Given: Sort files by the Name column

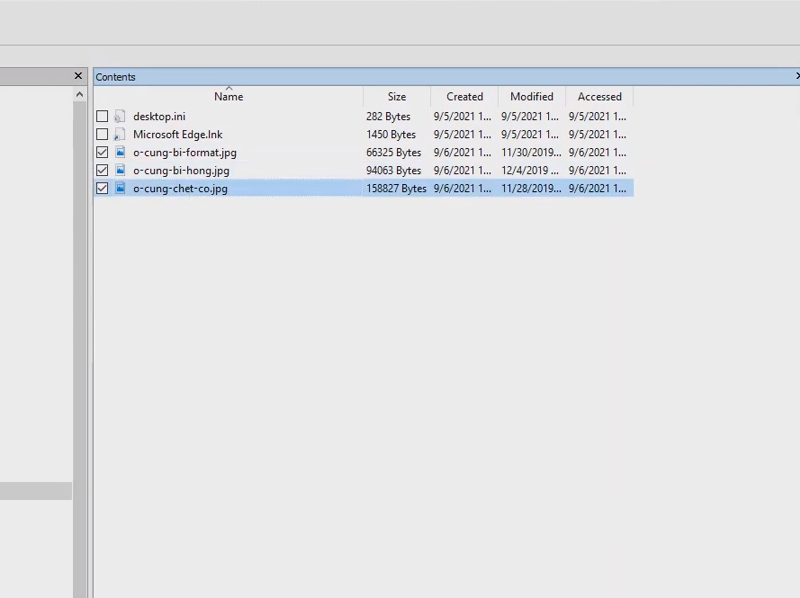Looking at the screenshot, I should click(x=228, y=97).
